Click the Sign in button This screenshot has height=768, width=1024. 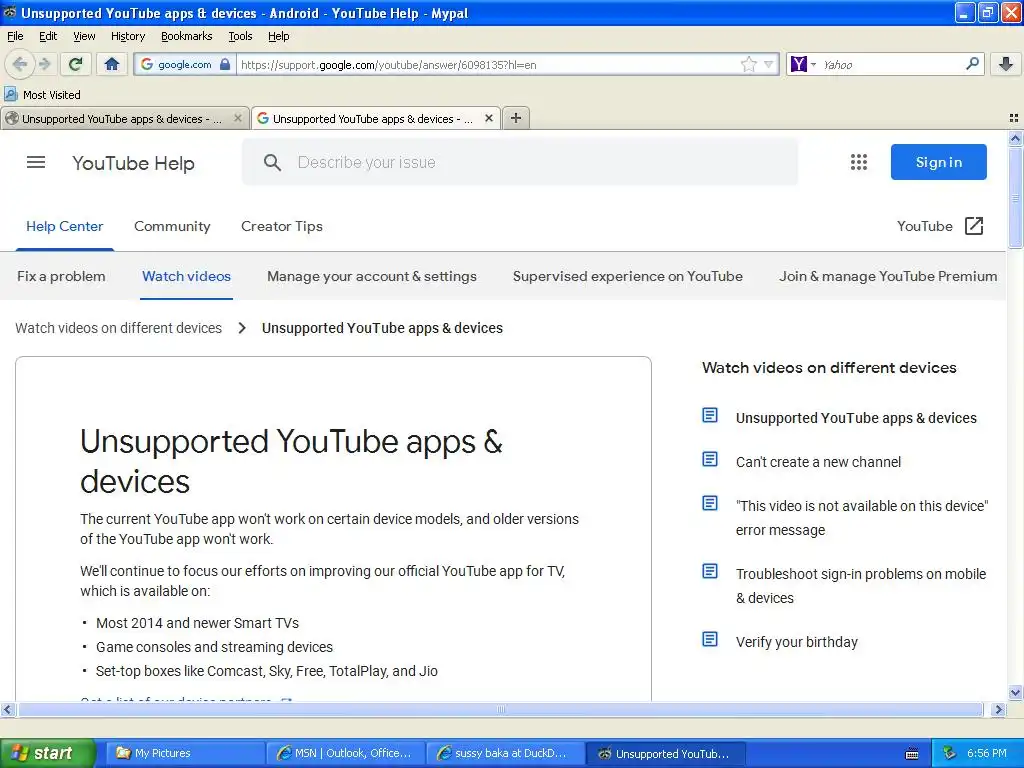click(938, 162)
